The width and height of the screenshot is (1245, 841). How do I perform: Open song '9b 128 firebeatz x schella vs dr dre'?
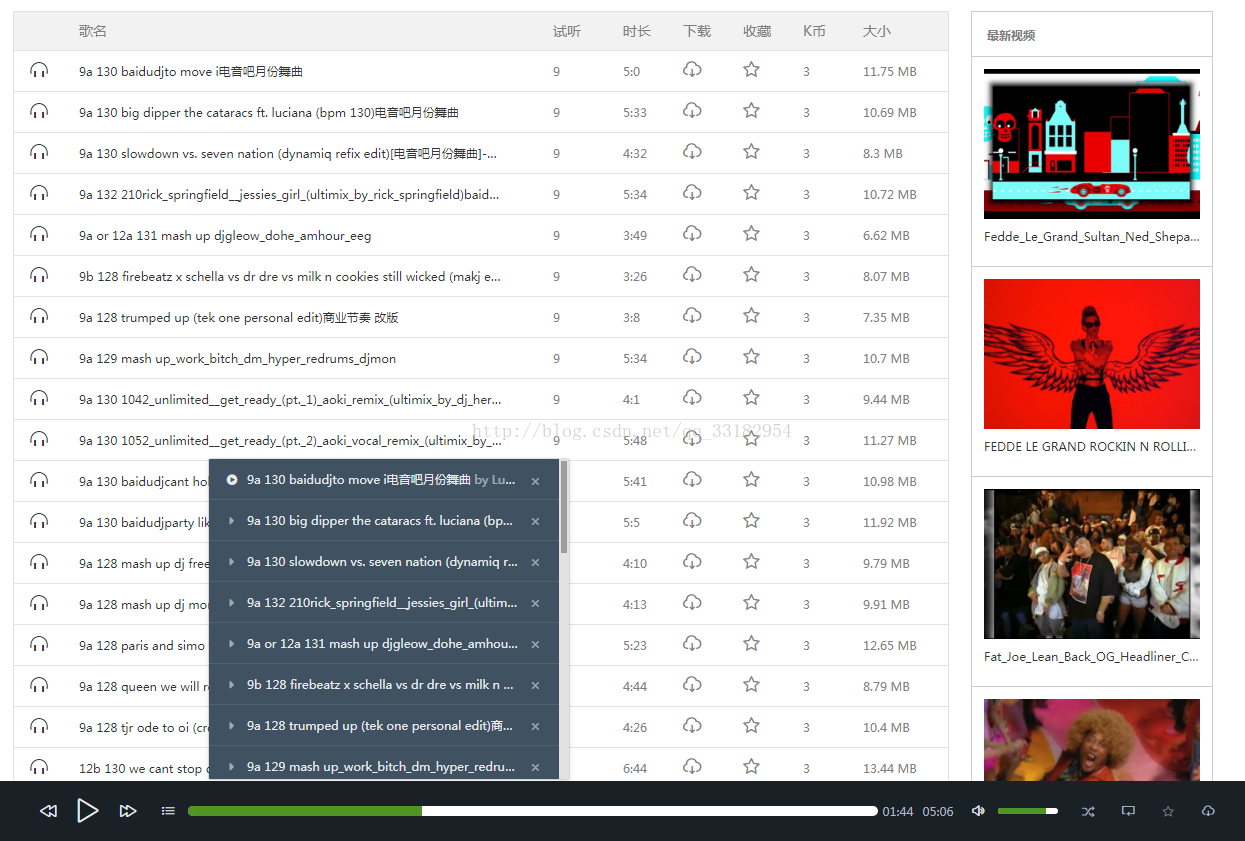pyautogui.click(x=290, y=276)
